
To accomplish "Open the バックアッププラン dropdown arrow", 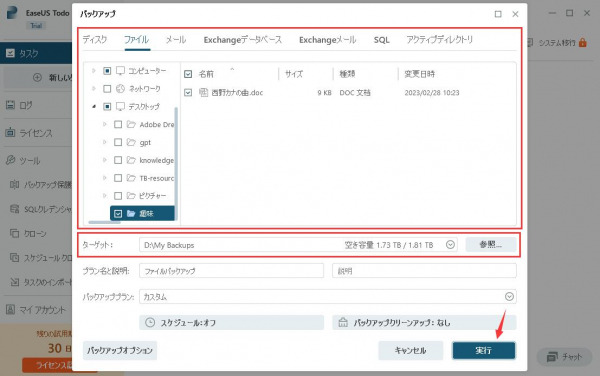I will point(509,296).
